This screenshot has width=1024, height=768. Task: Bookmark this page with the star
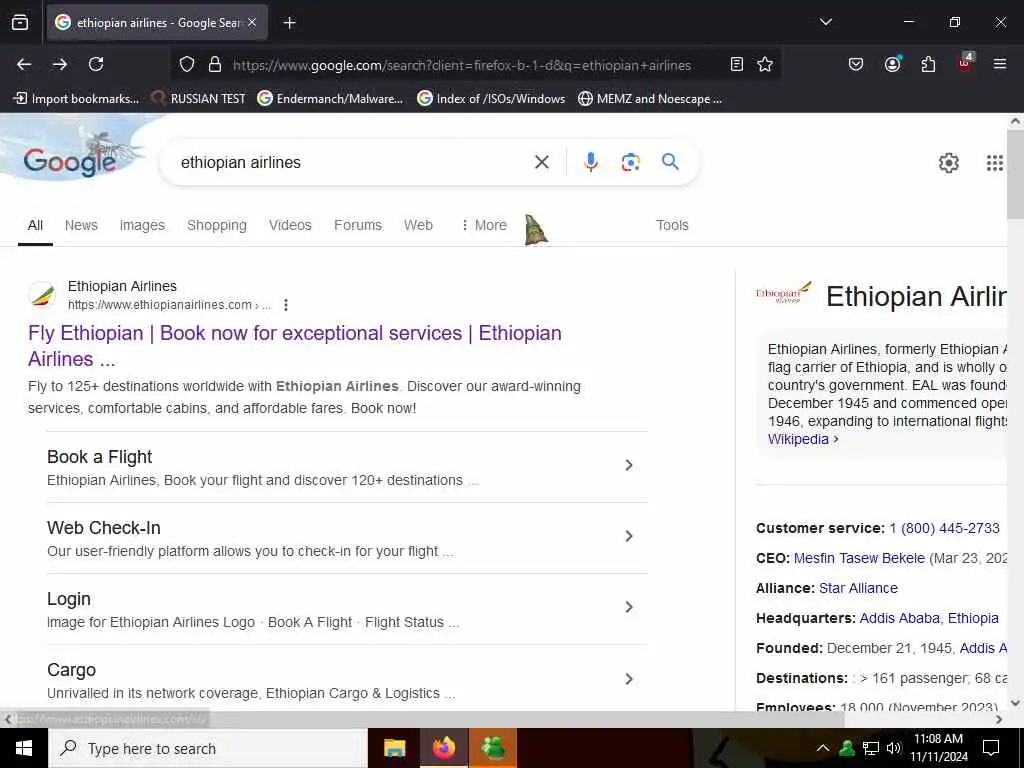click(765, 64)
